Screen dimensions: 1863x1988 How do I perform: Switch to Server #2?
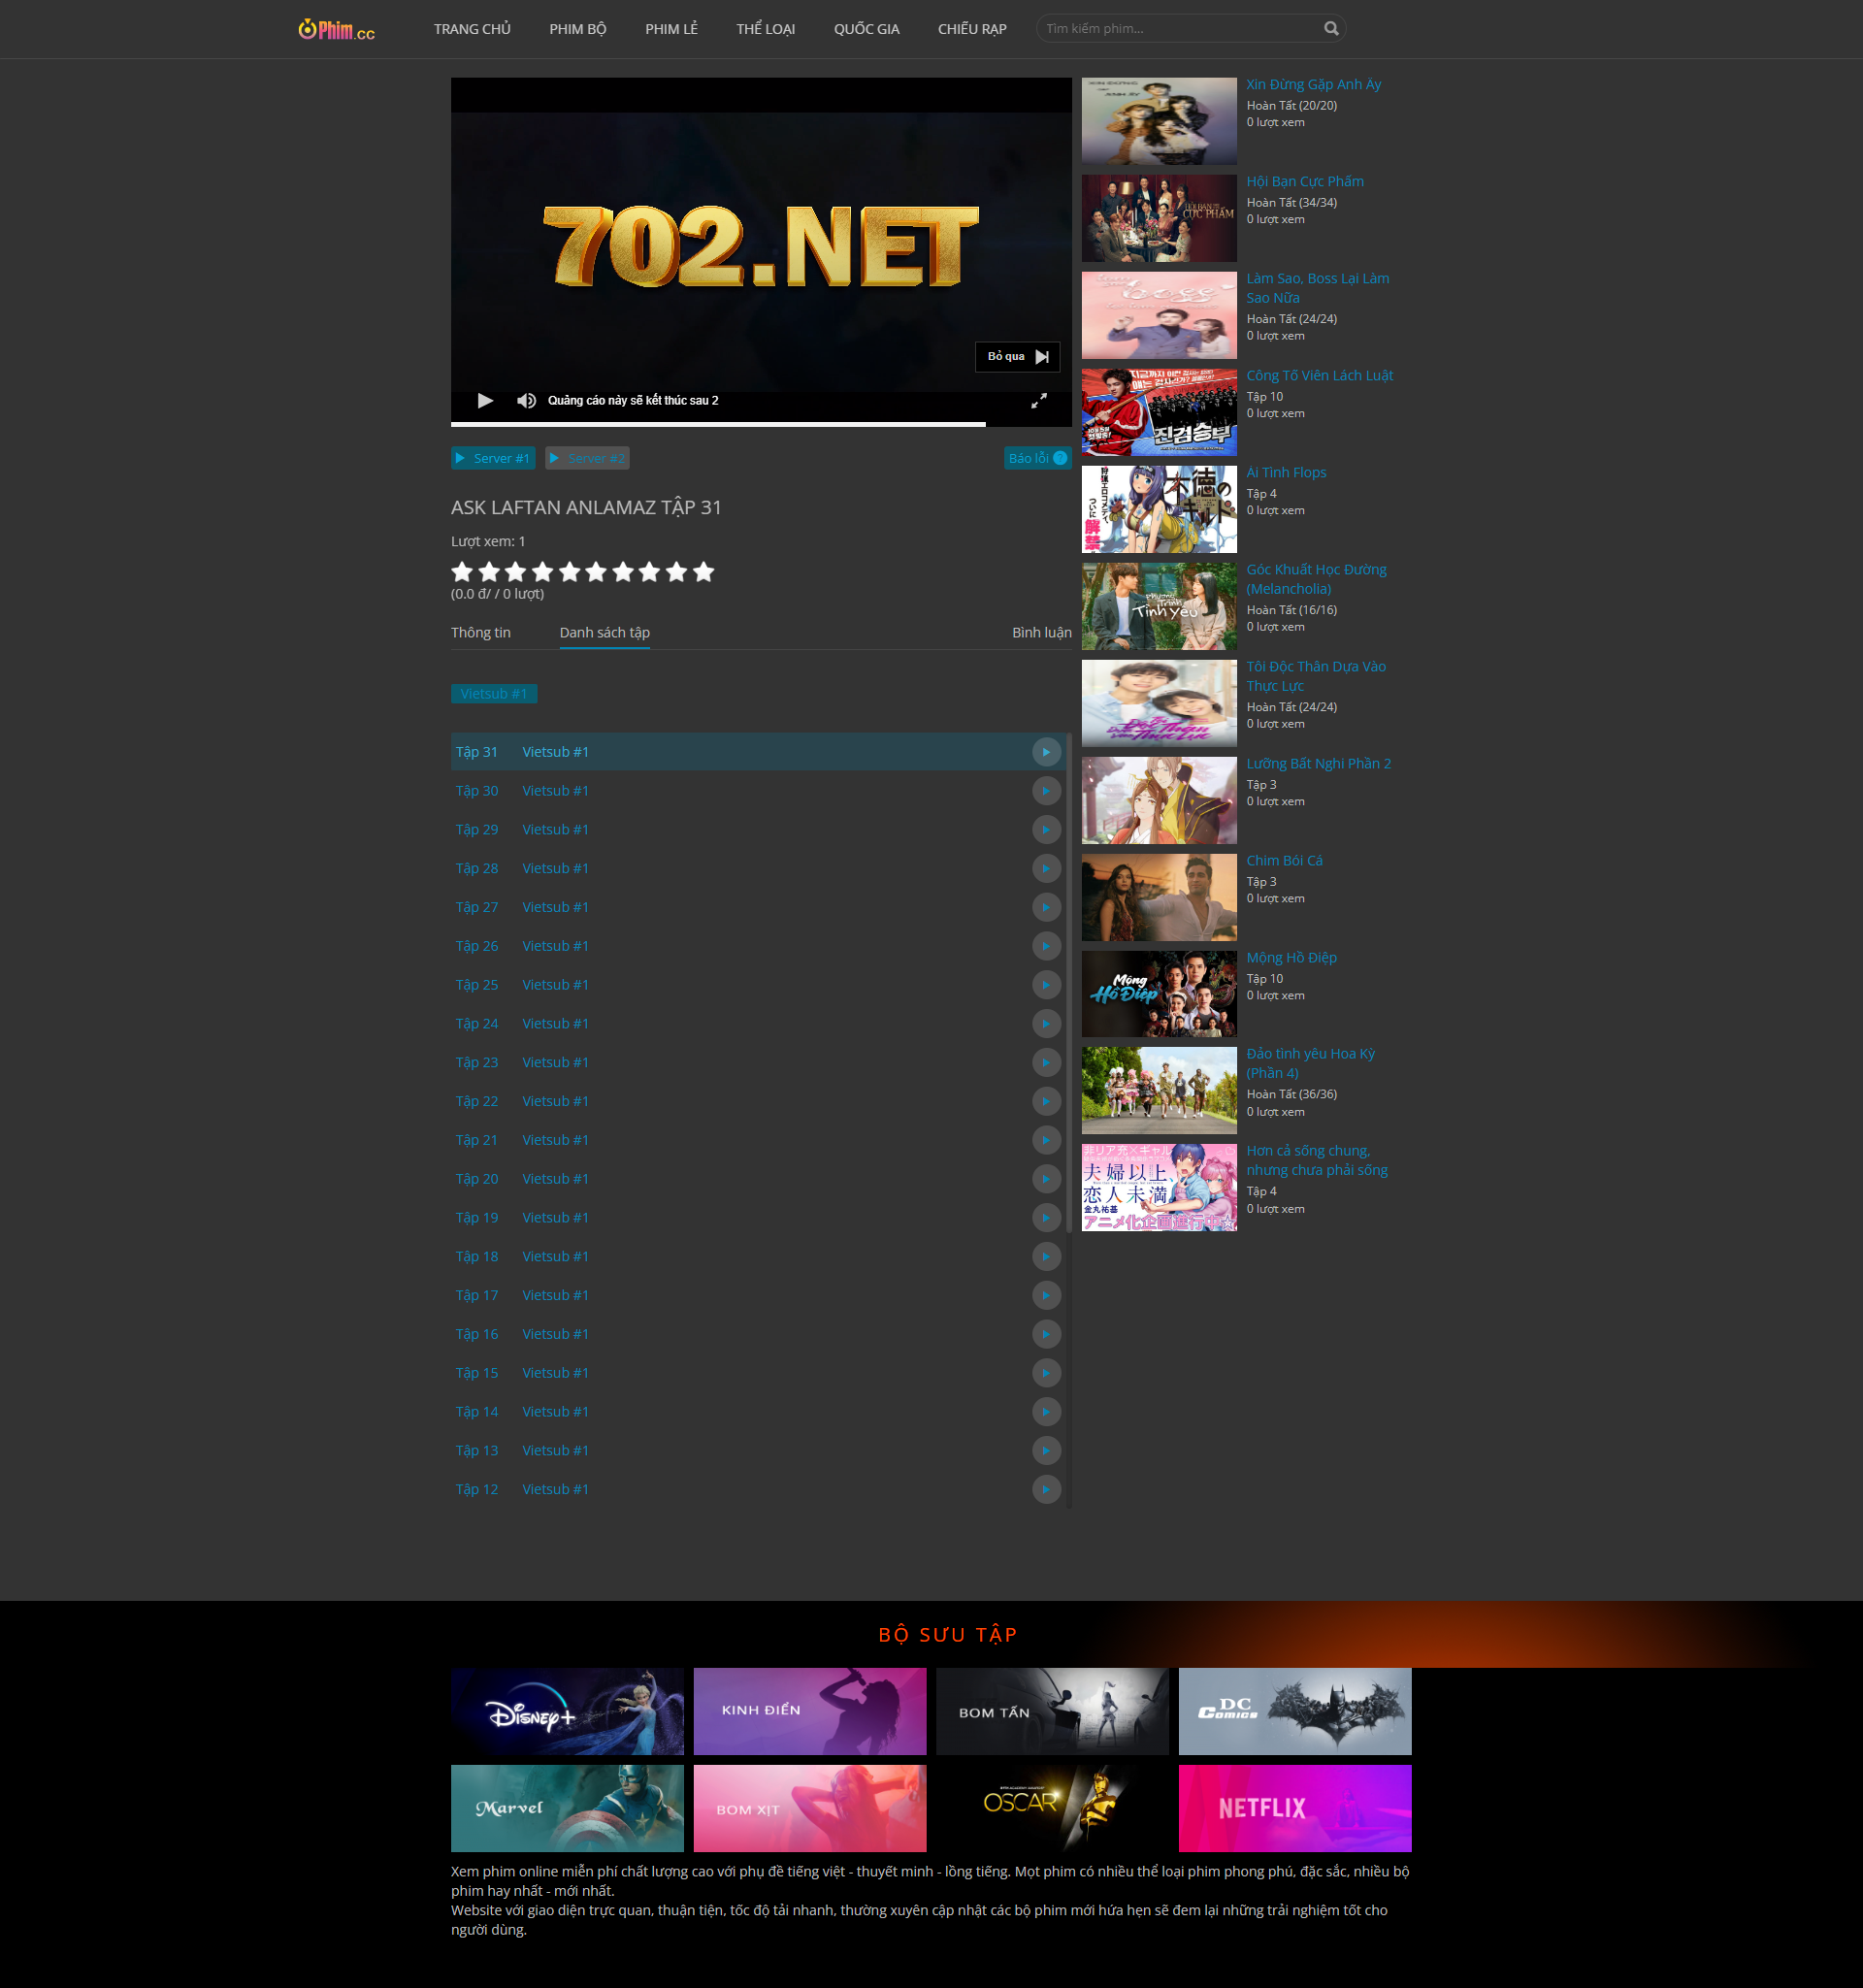(x=587, y=458)
